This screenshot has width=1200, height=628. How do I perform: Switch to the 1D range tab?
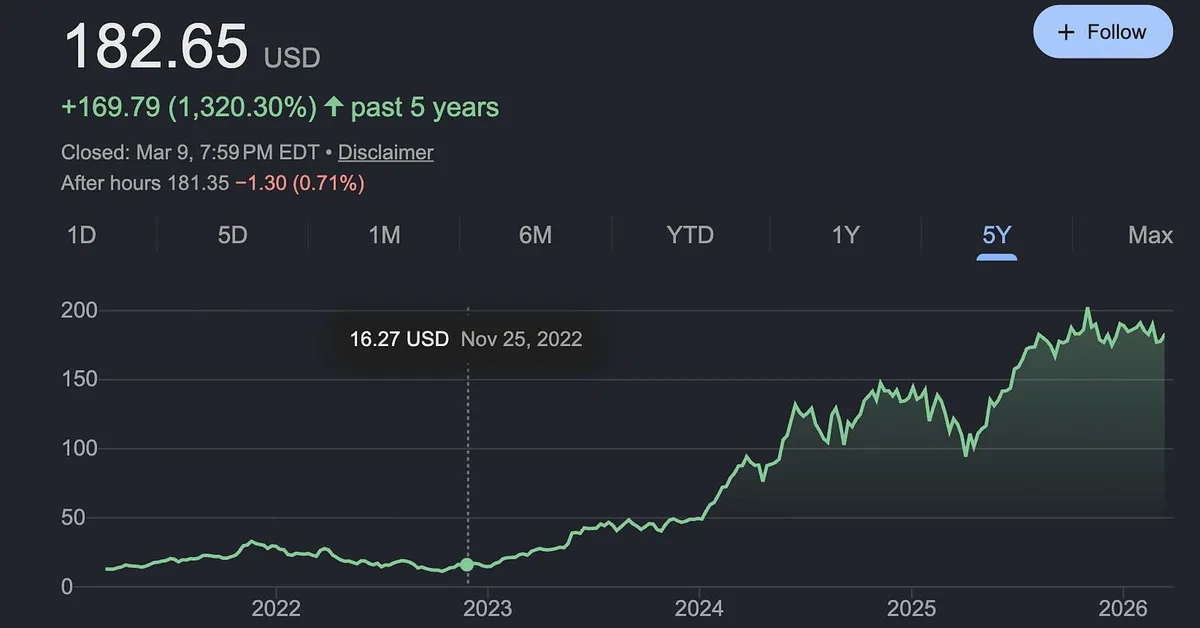(81, 235)
